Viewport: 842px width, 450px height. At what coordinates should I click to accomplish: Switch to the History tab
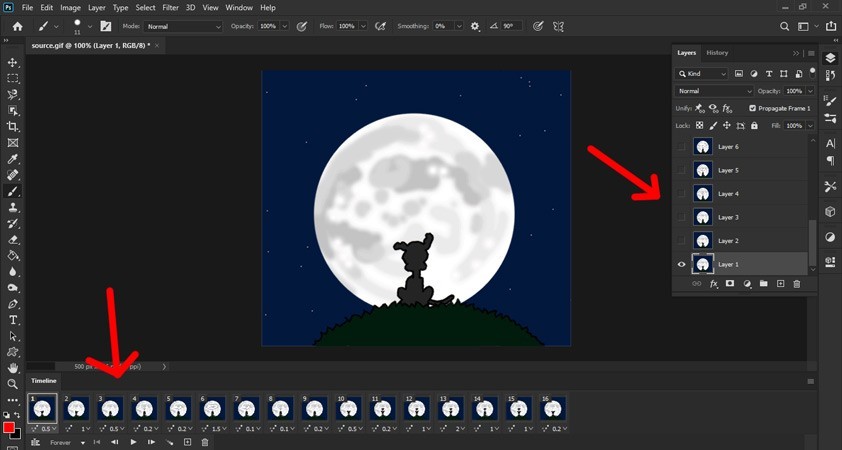pos(717,53)
